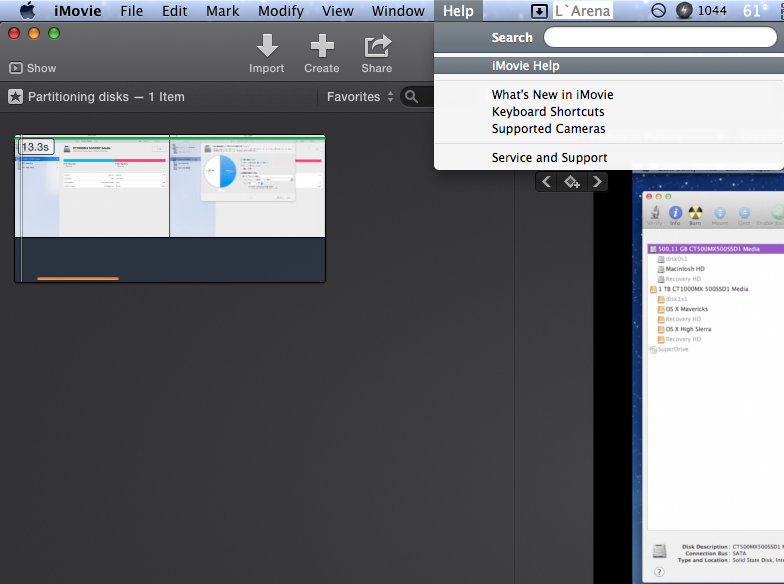Open the Mark menu

pos(222,10)
